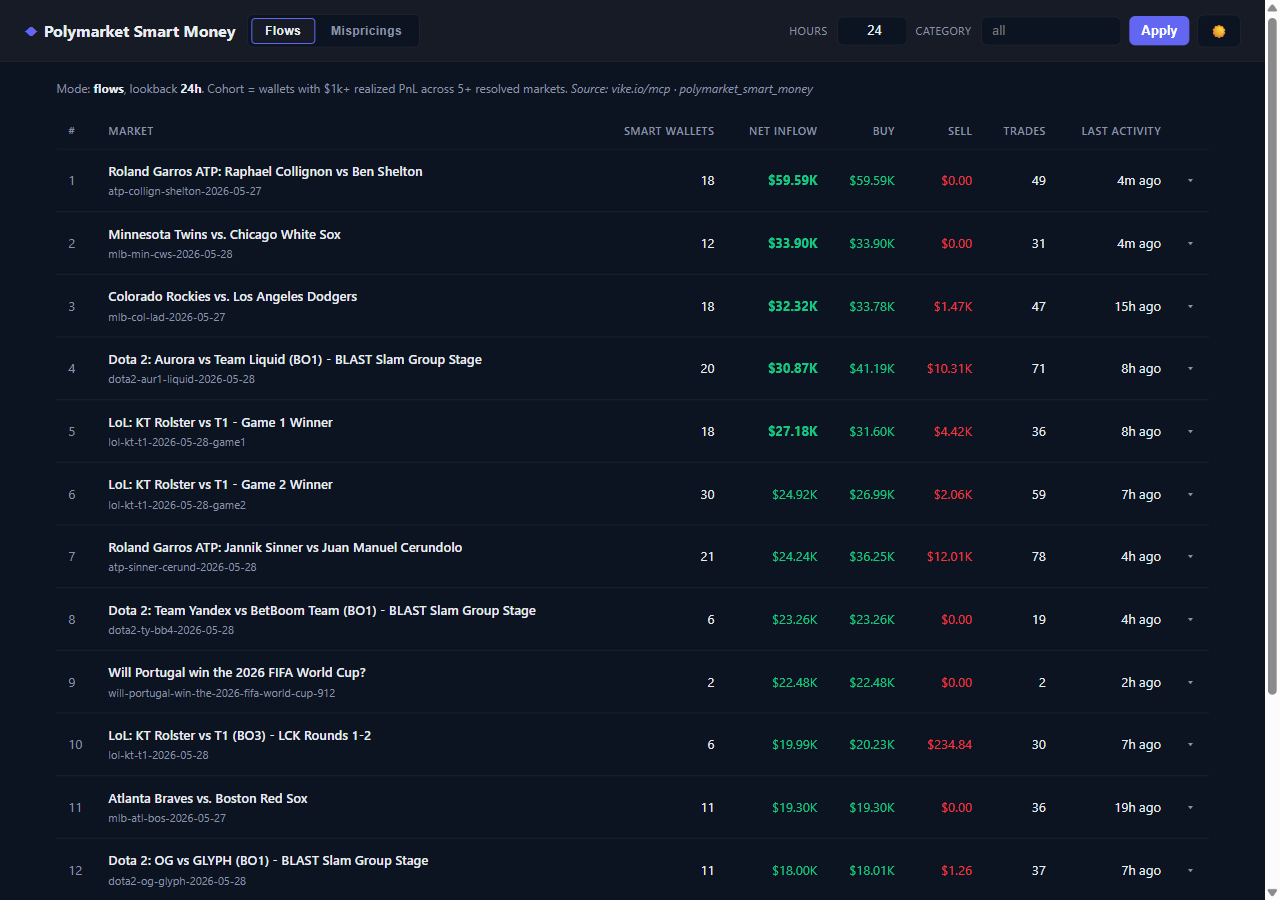Click the 2h ago activity cell
This screenshot has width=1280, height=900.
[x=1141, y=683]
